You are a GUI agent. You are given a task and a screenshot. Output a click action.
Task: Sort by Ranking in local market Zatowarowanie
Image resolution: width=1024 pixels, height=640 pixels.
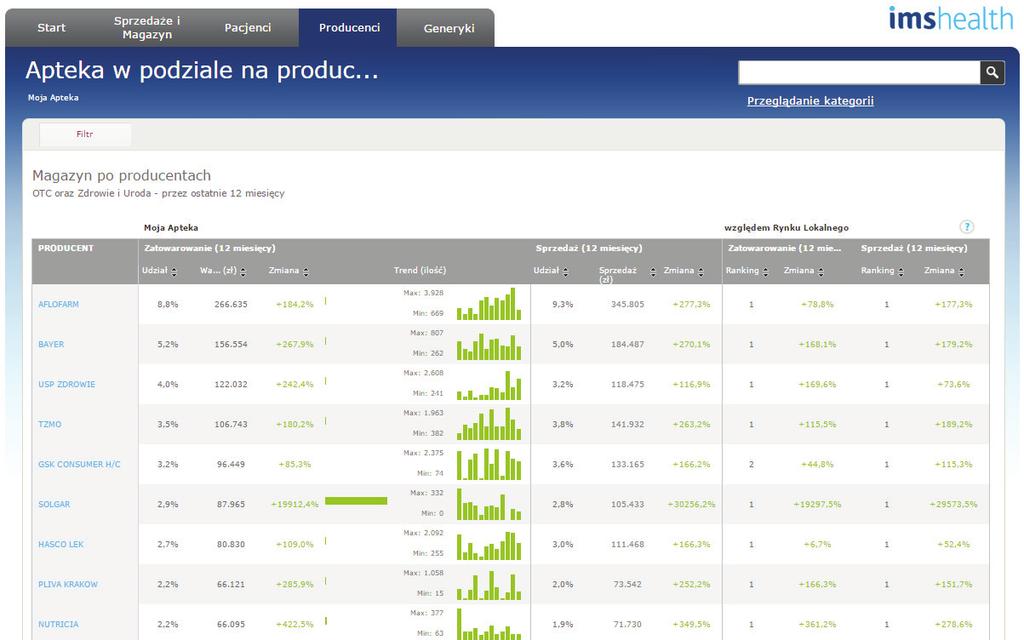coord(765,272)
